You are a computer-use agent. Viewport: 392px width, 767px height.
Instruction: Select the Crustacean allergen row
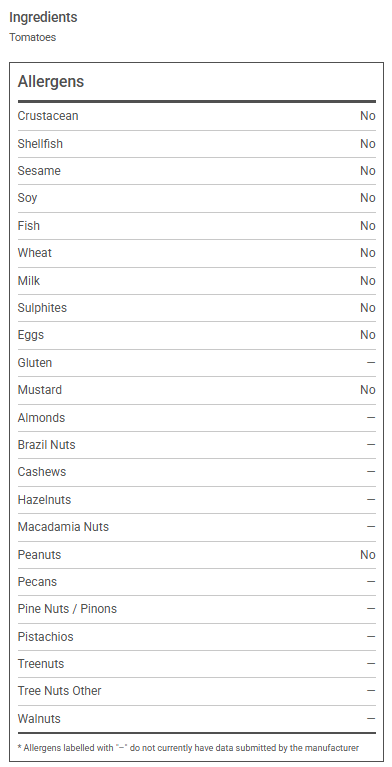coord(197,116)
